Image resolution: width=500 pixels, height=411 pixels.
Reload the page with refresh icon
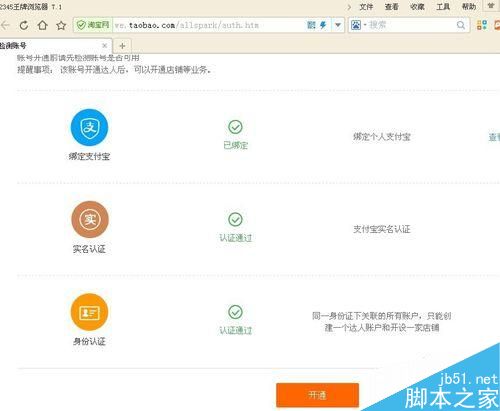click(24, 25)
